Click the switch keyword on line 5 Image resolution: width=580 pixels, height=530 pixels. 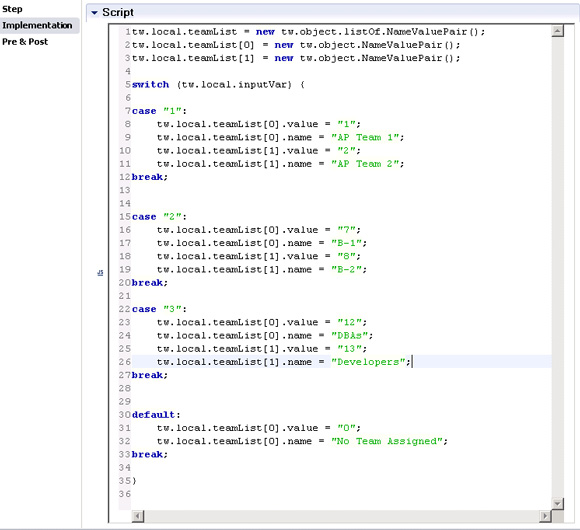click(x=151, y=85)
